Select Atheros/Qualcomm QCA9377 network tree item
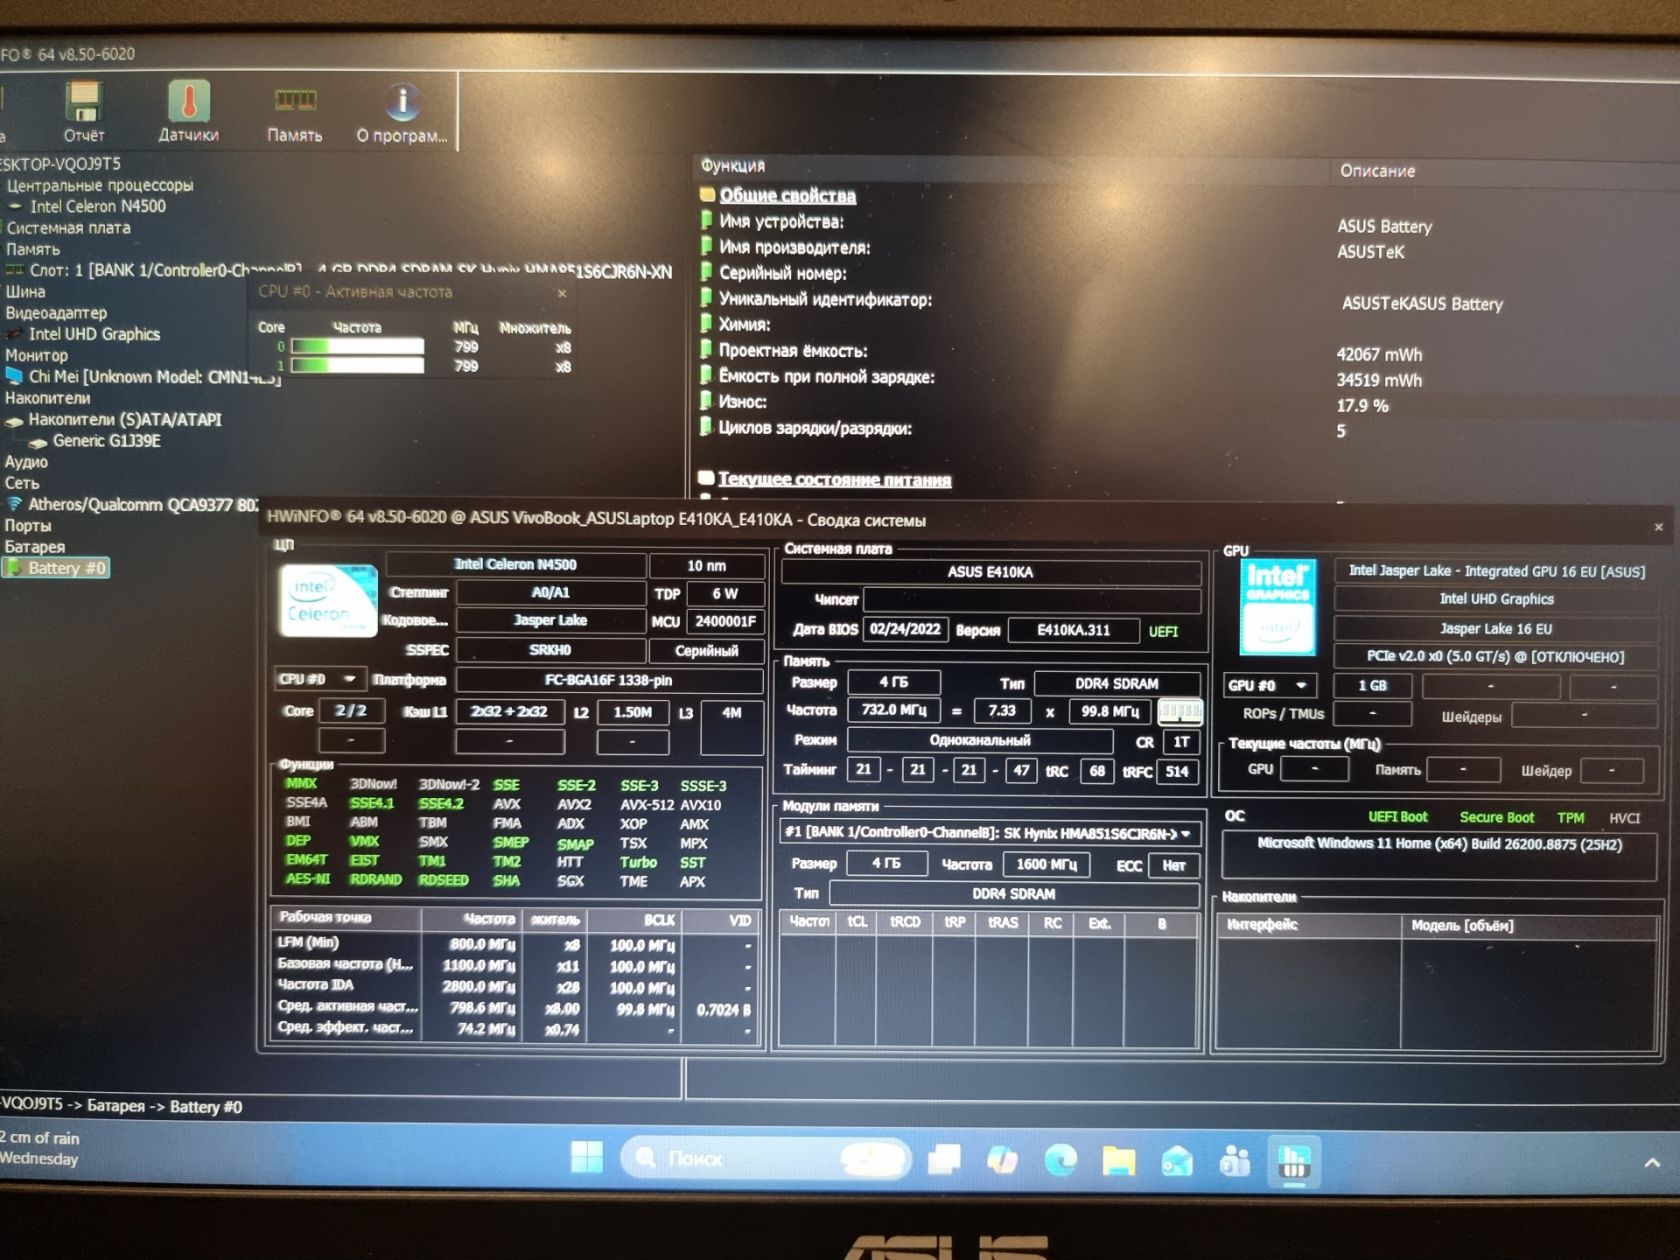 (x=142, y=505)
